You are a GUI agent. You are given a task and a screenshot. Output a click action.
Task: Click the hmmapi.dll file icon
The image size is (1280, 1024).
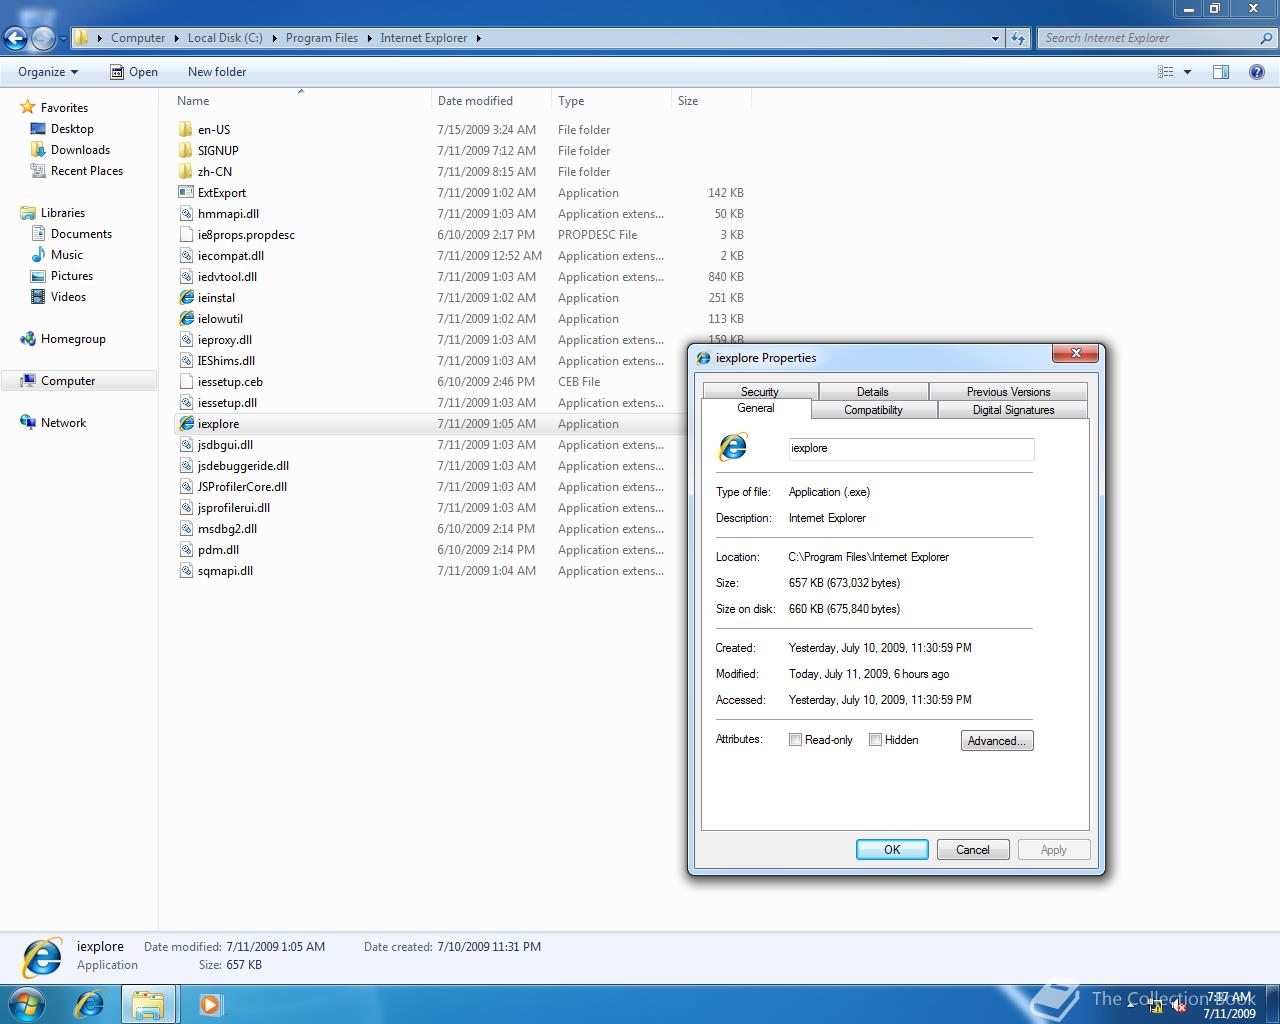coord(186,214)
